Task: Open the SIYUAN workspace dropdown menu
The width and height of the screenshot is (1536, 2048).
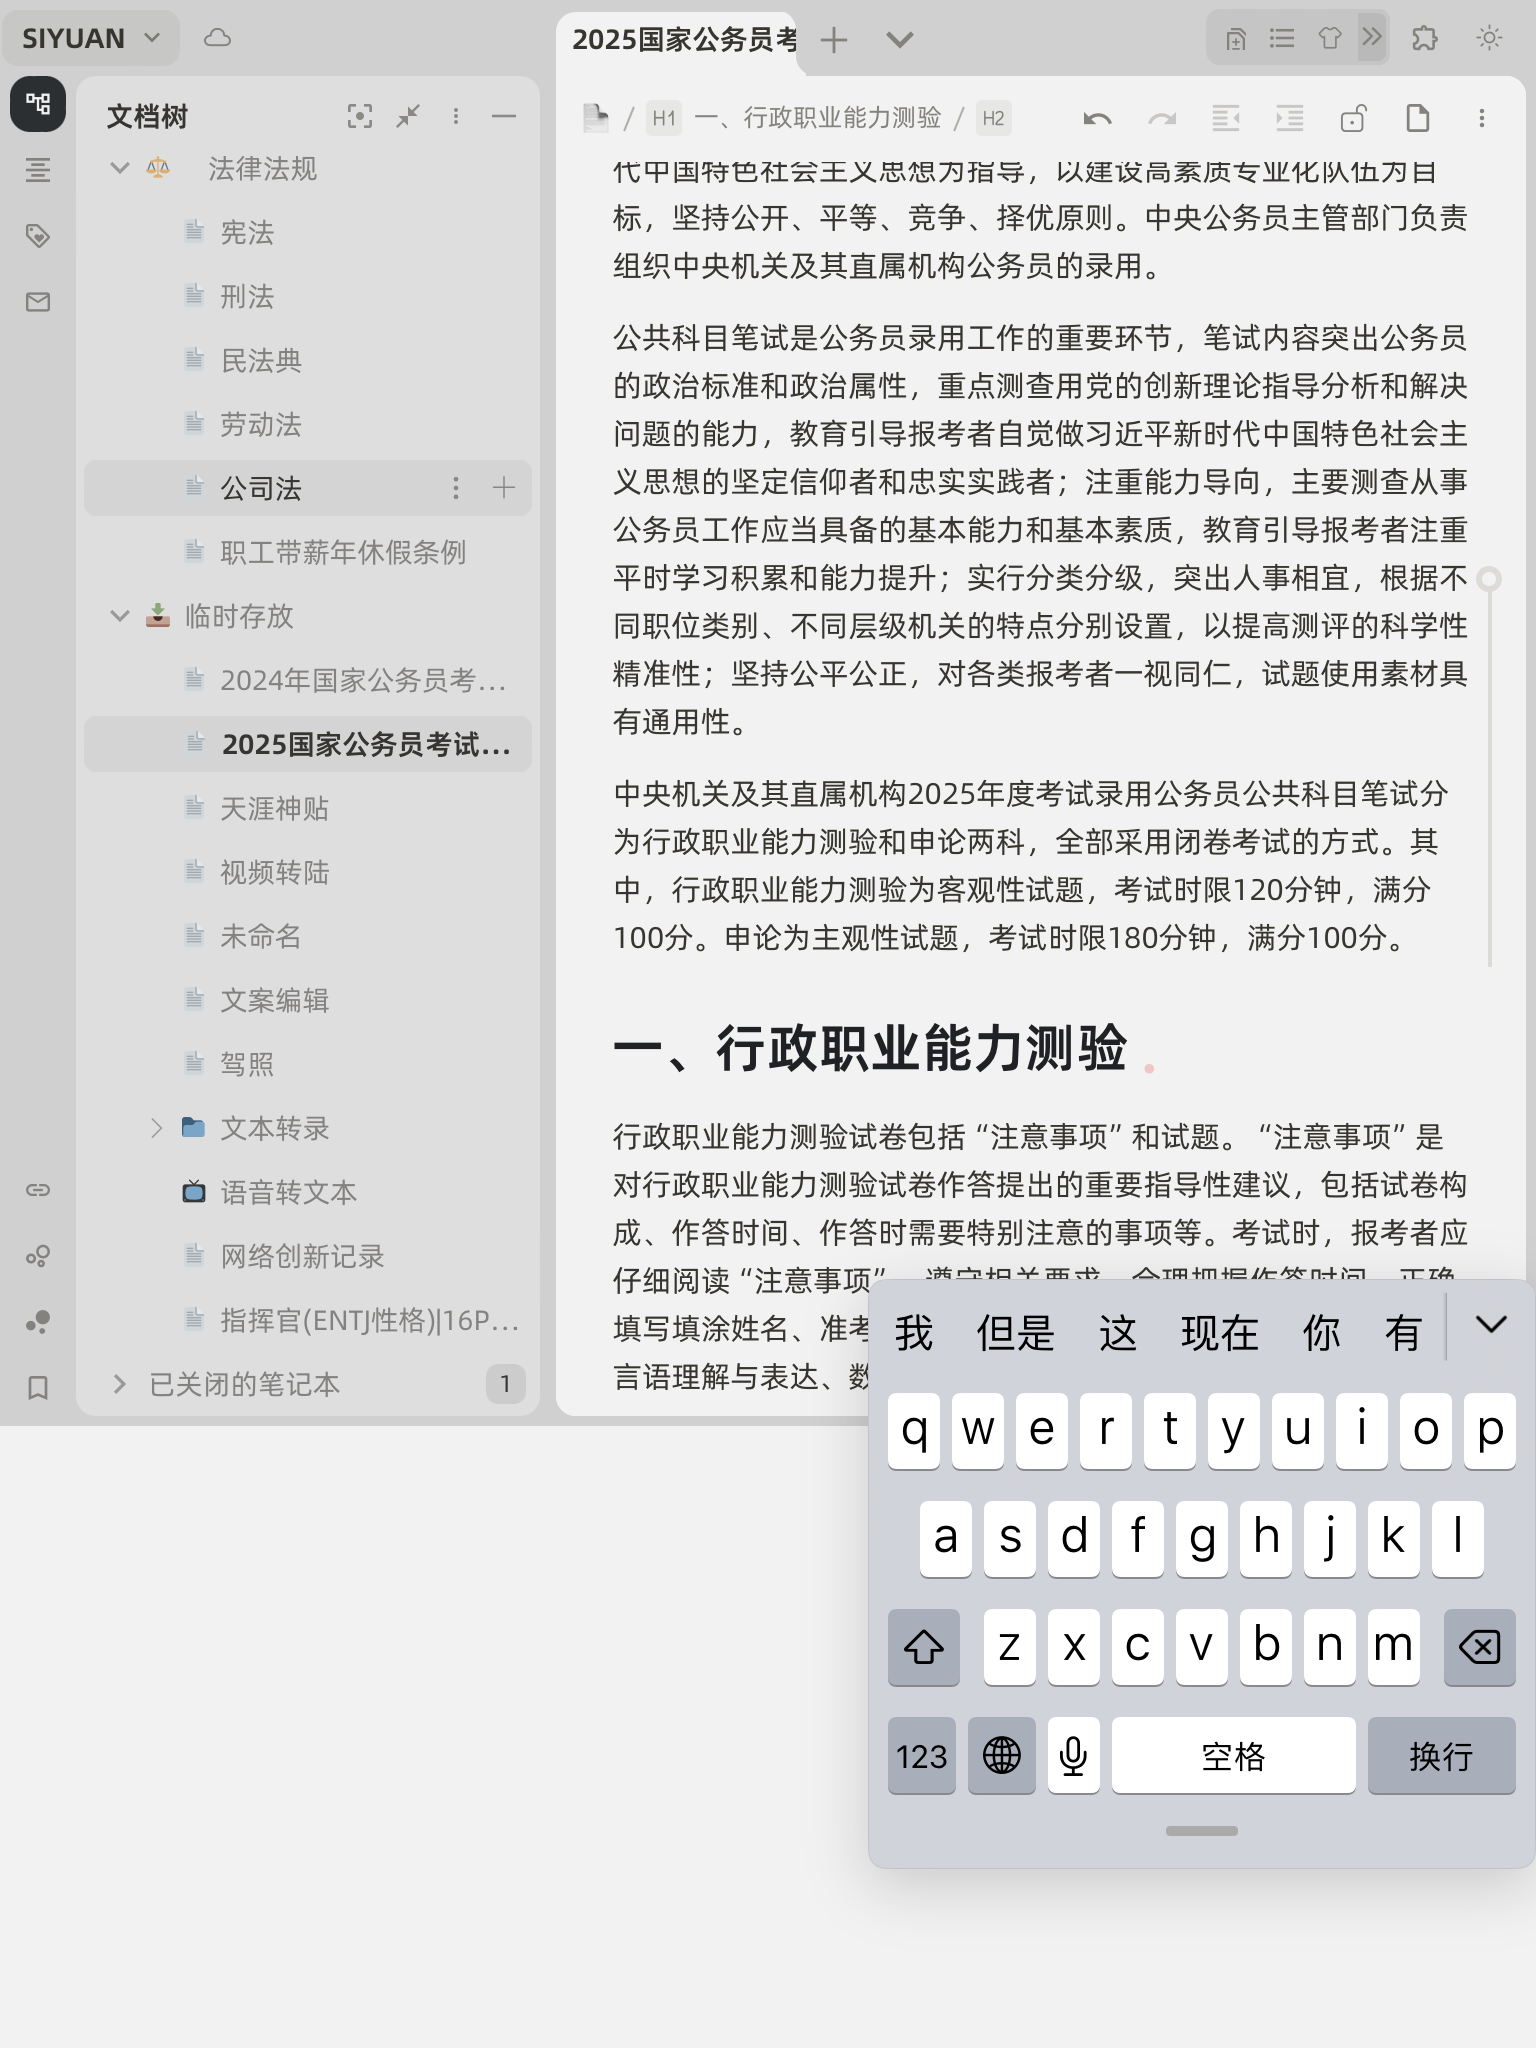Action: click(x=91, y=38)
